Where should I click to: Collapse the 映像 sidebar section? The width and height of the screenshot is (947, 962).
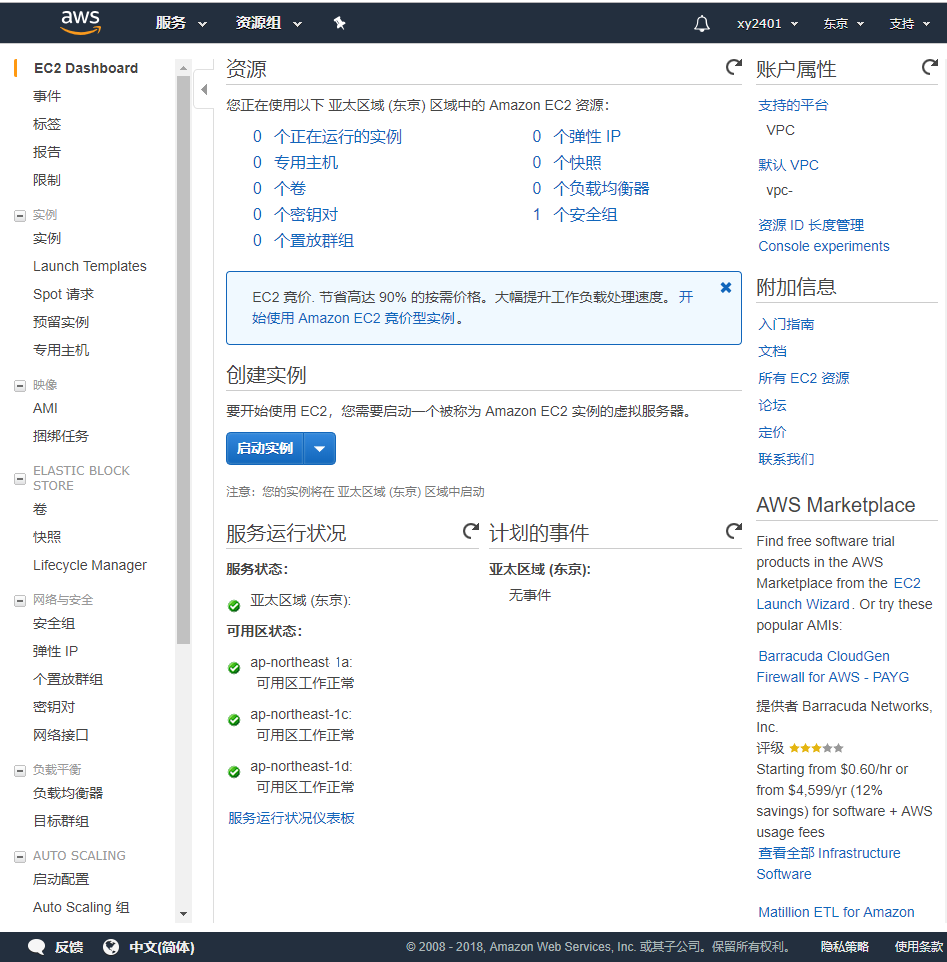[x=20, y=385]
